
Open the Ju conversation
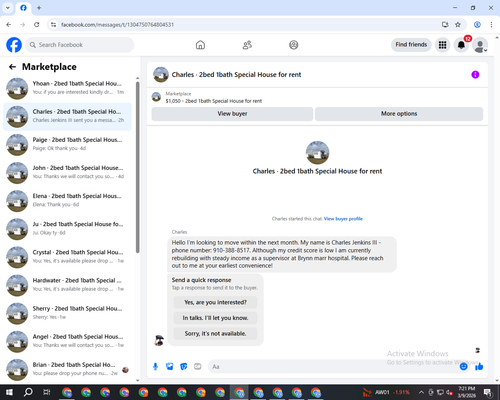(67, 229)
